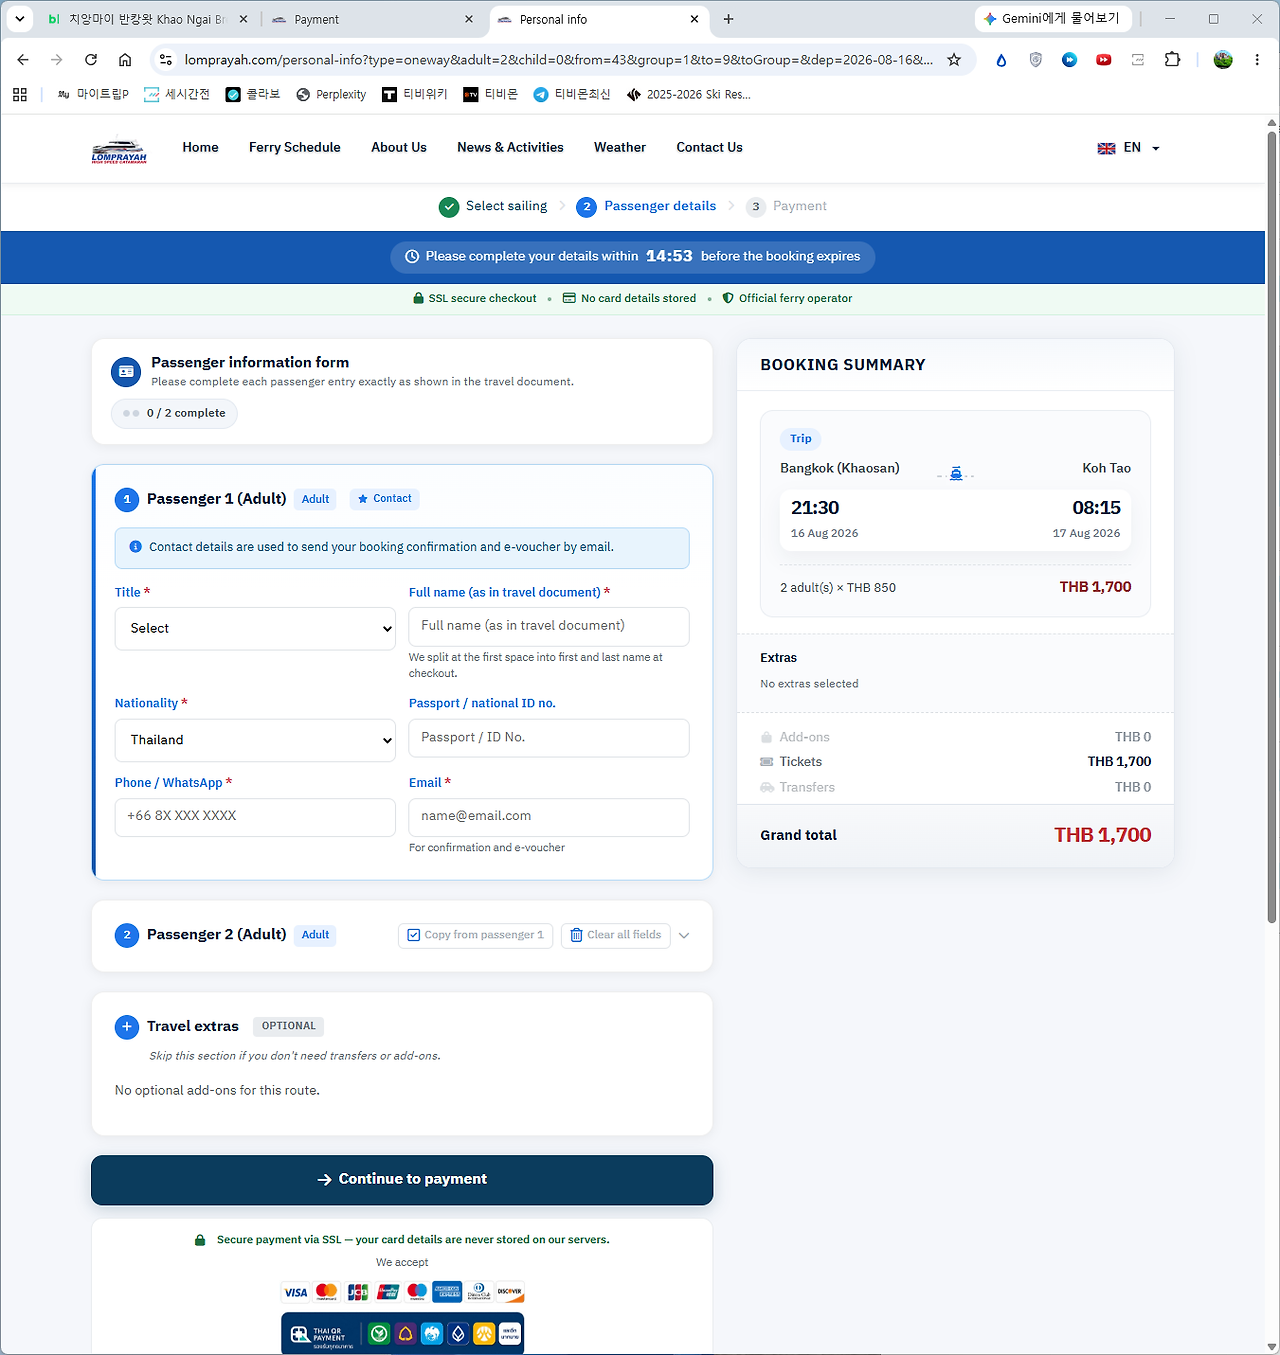Bookmark this page with star icon
Screen dimensions: 1280x1355
click(x=954, y=60)
